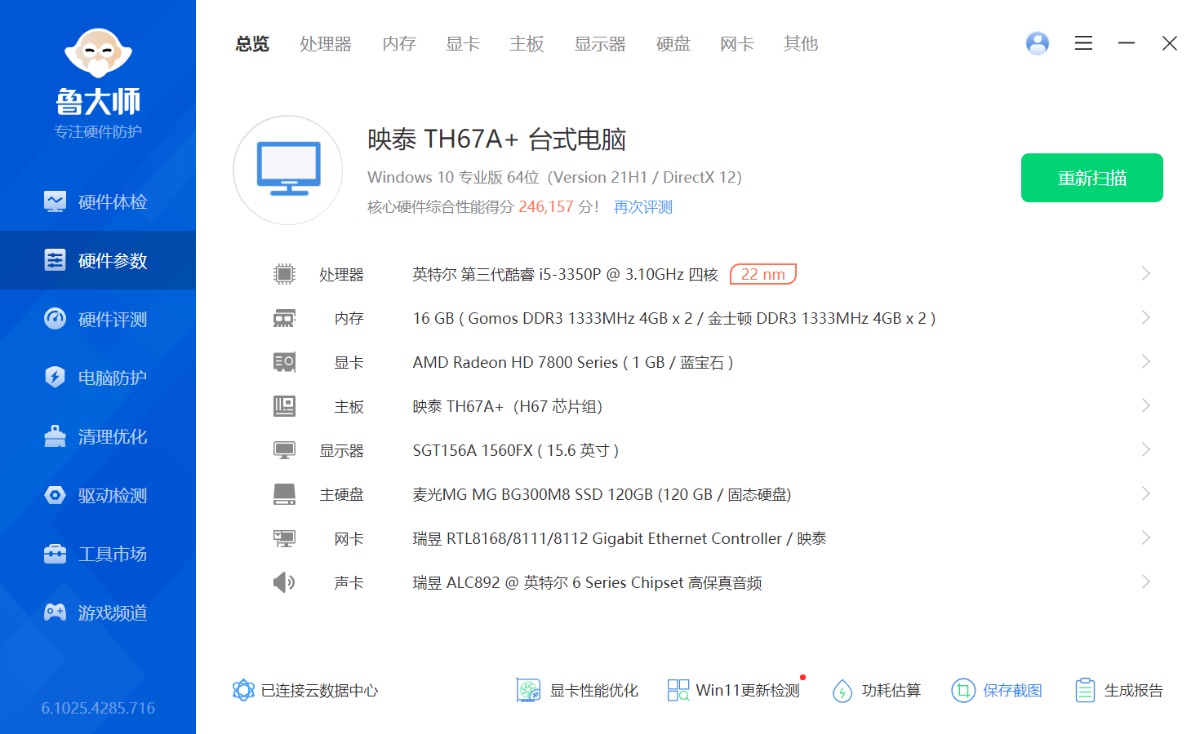
Task: Switch to the 显卡 tab
Action: (463, 44)
